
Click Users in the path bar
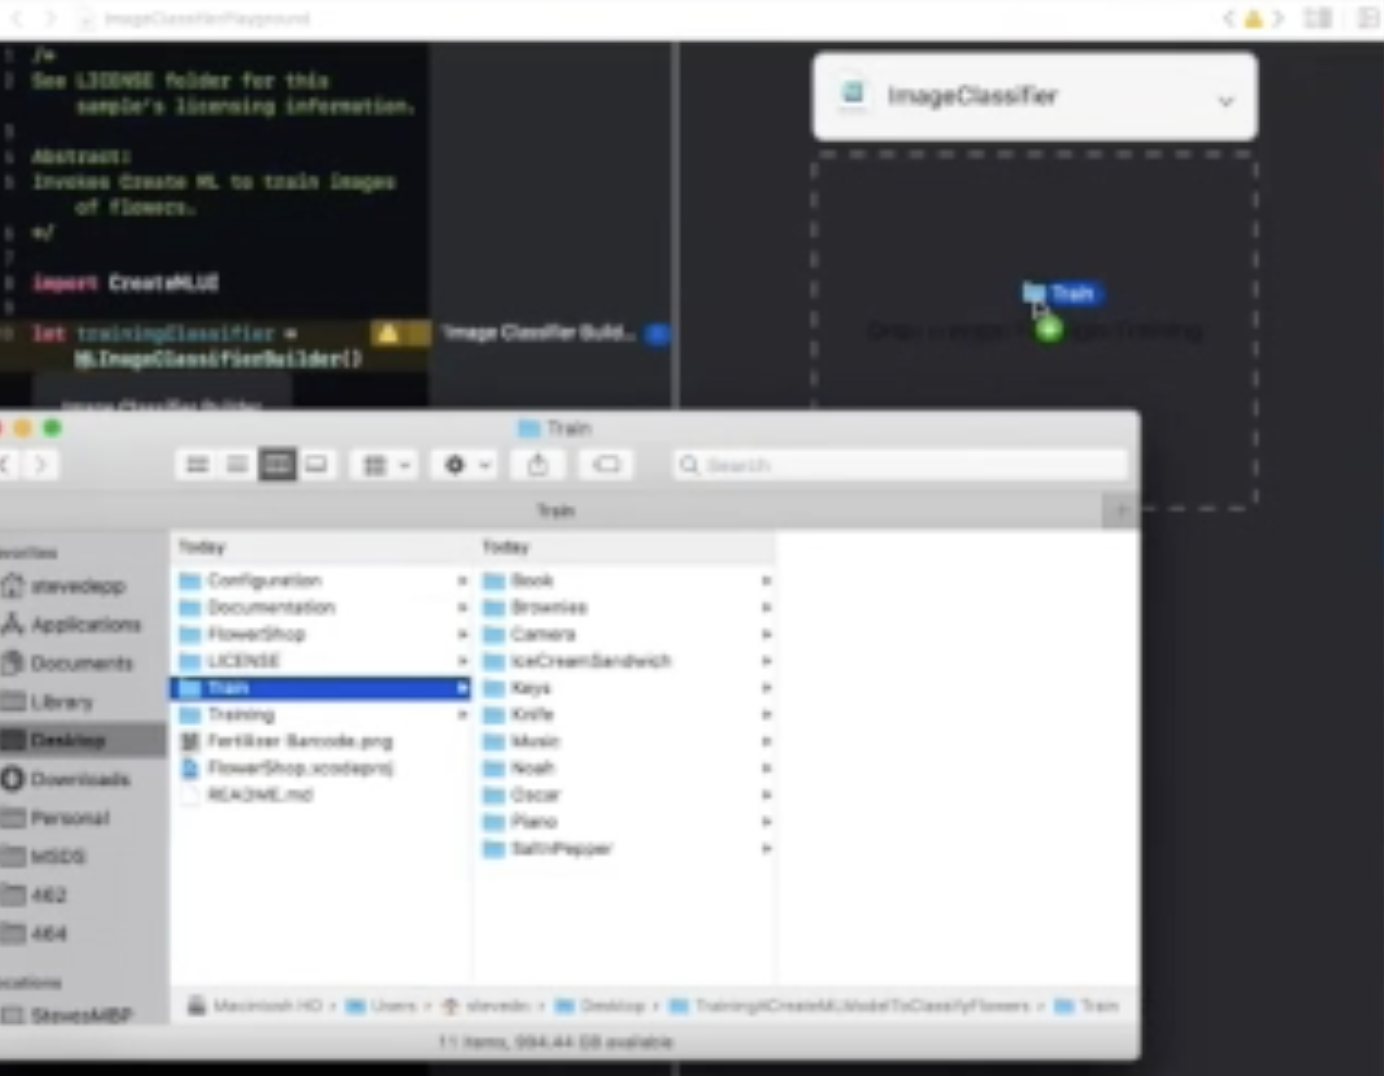tap(381, 1006)
